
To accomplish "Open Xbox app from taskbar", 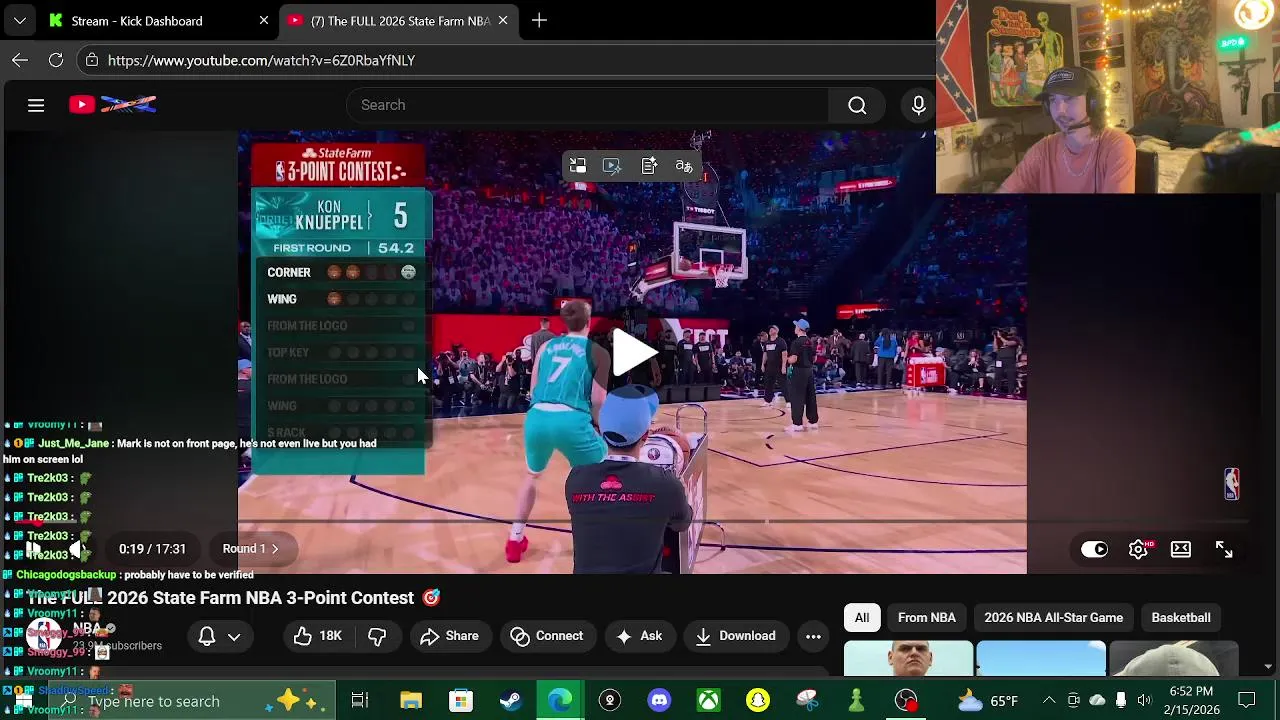I will coord(708,701).
